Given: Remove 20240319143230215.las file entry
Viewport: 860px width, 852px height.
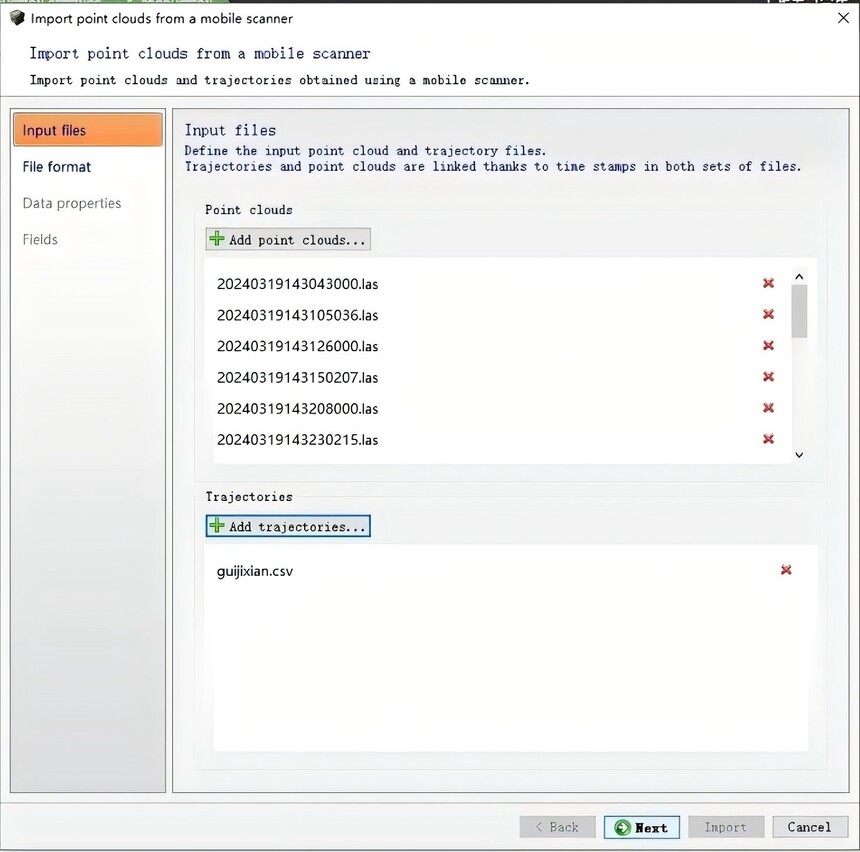Looking at the screenshot, I should (x=768, y=439).
